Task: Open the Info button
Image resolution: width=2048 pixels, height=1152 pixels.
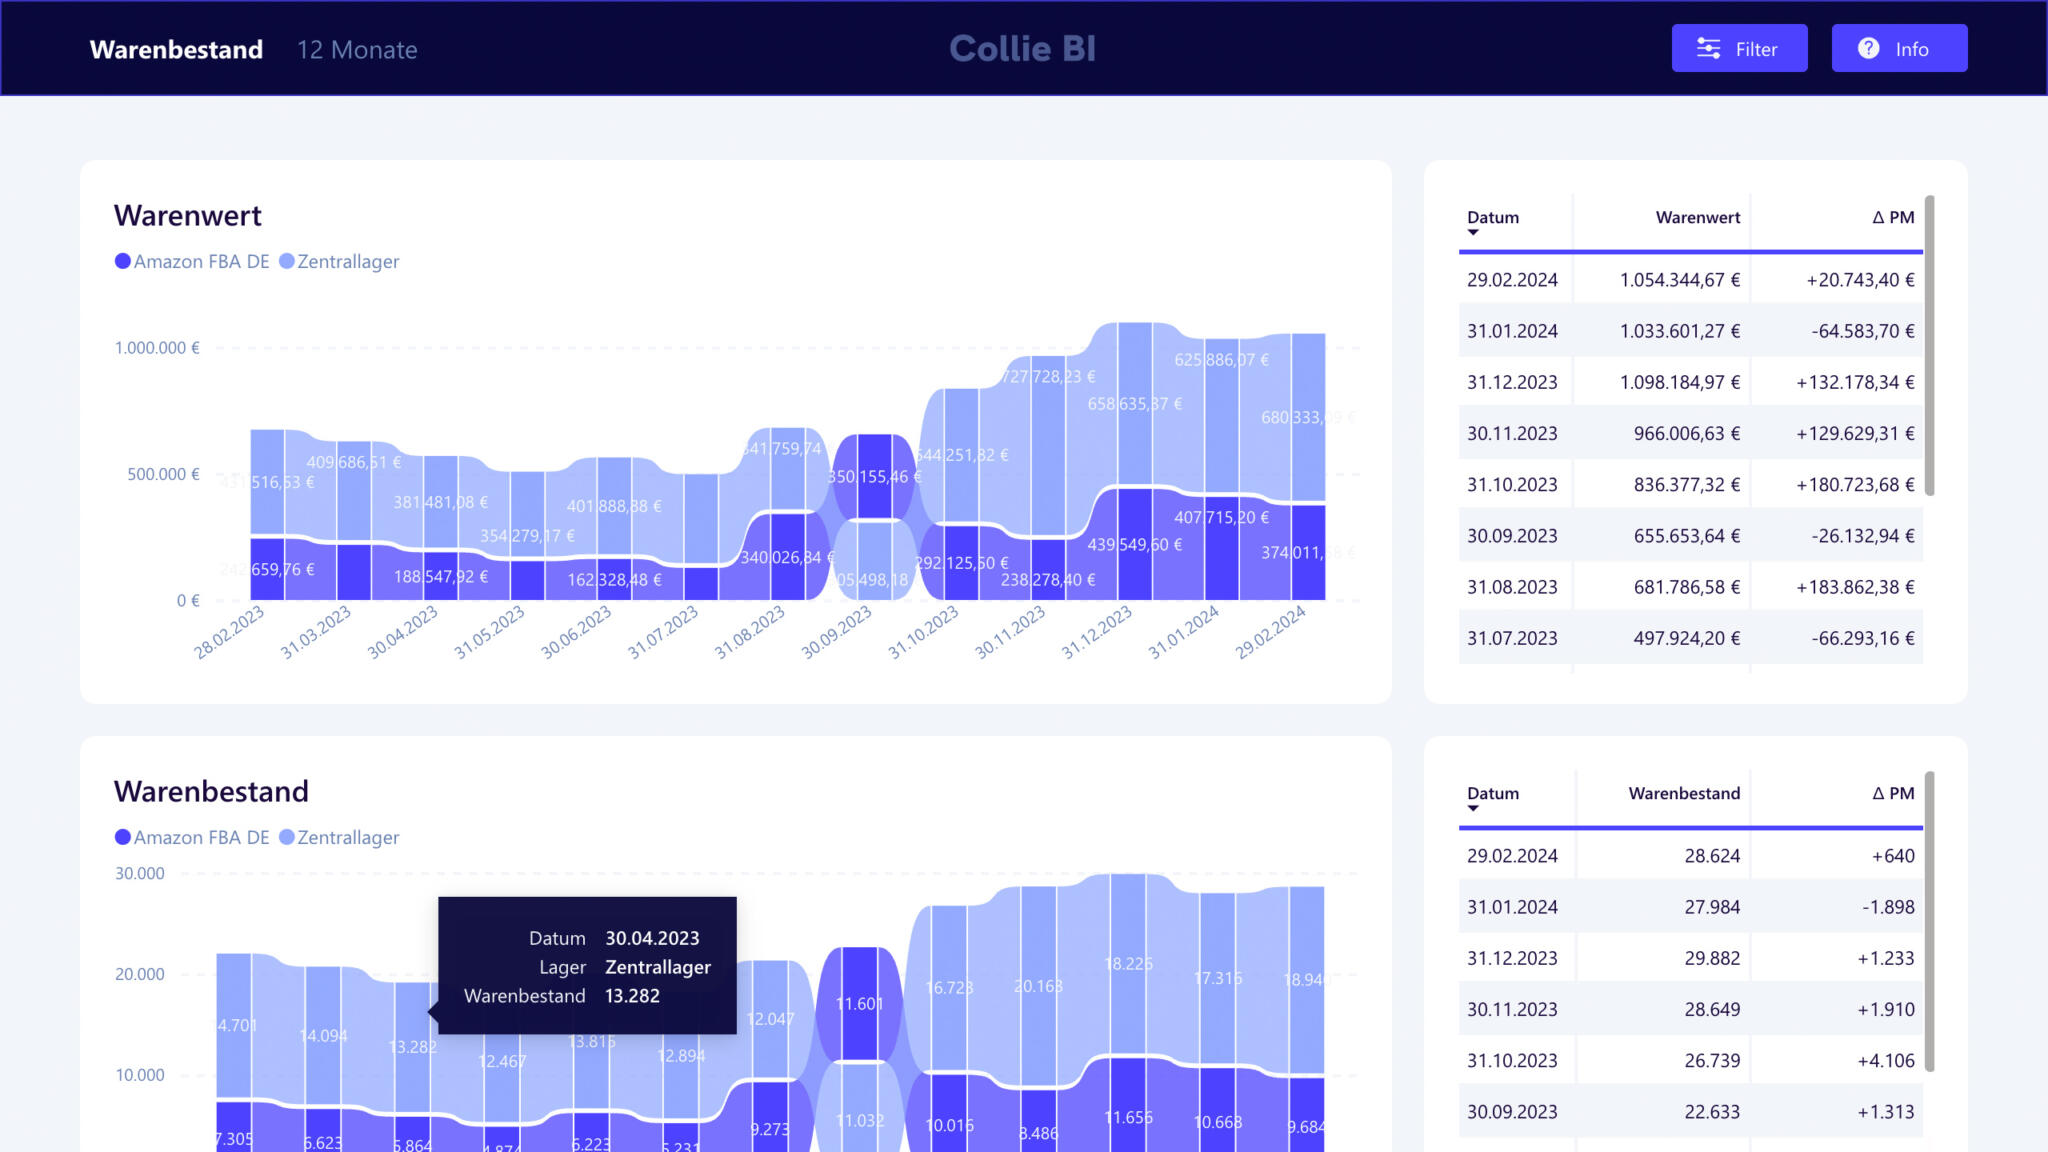Action: point(1899,48)
